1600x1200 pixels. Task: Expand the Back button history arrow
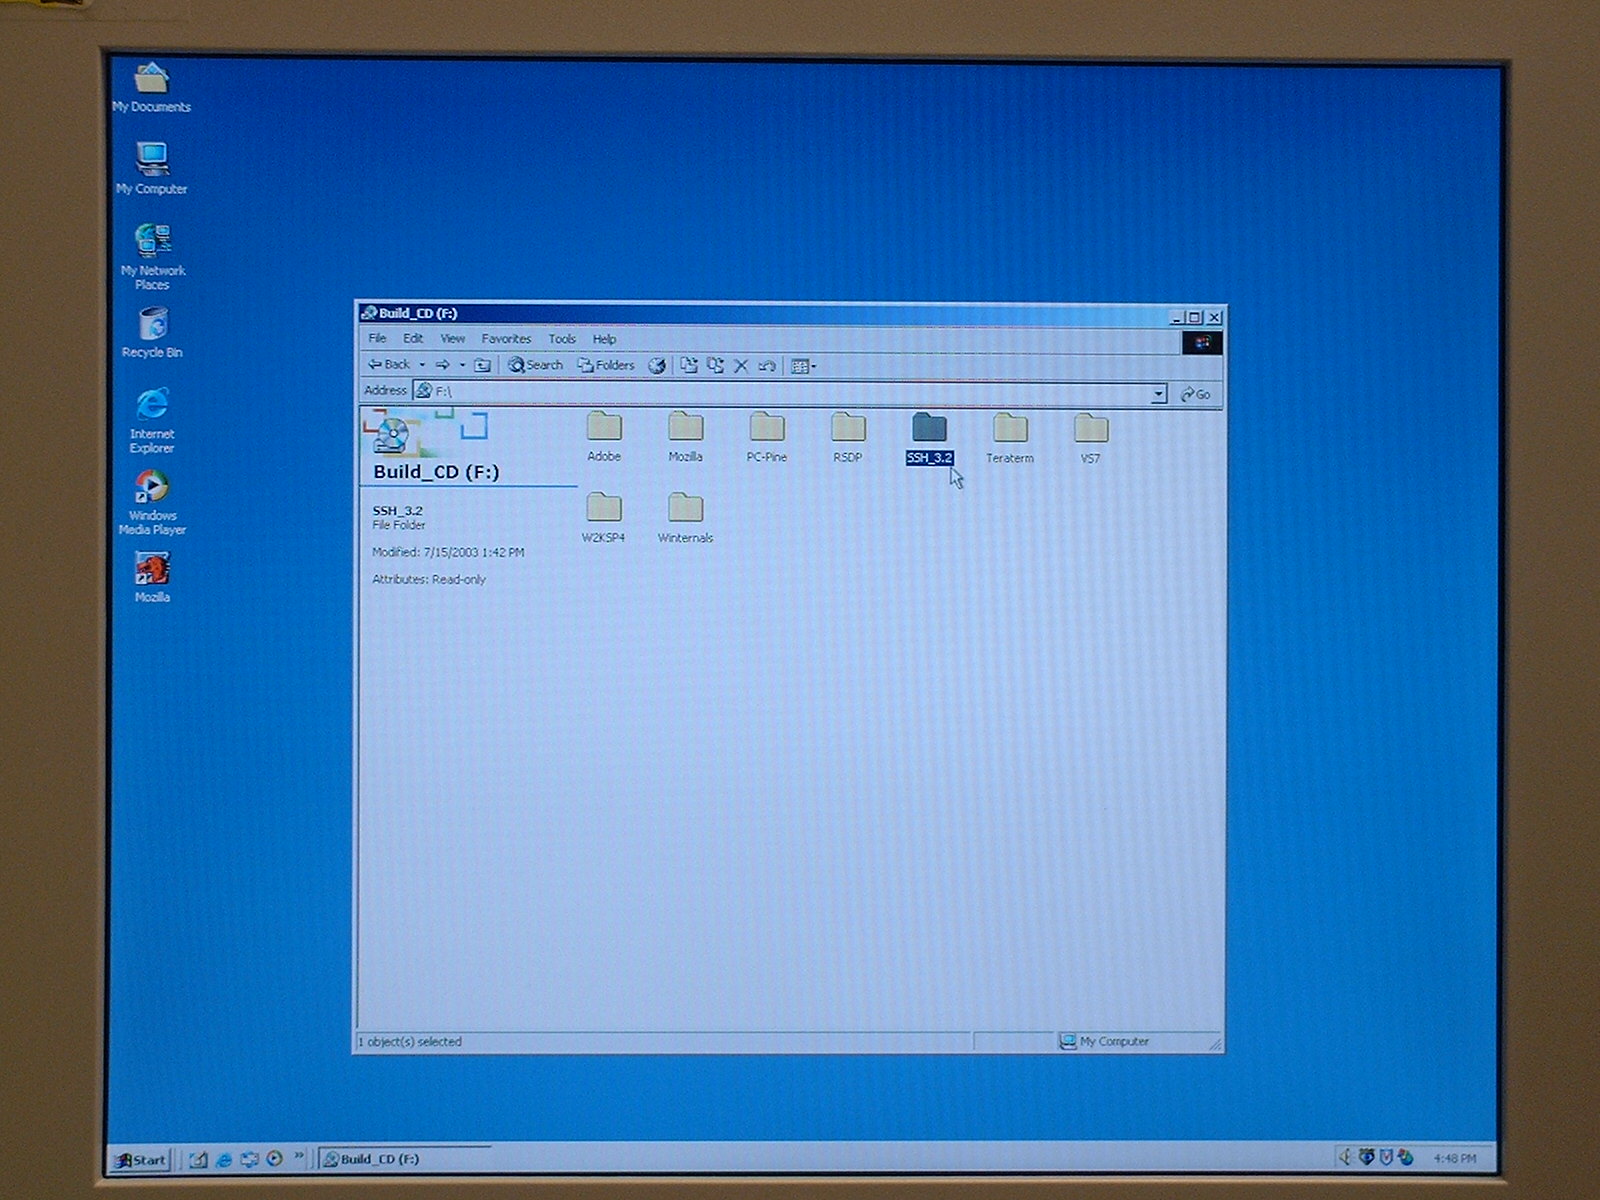(x=422, y=366)
